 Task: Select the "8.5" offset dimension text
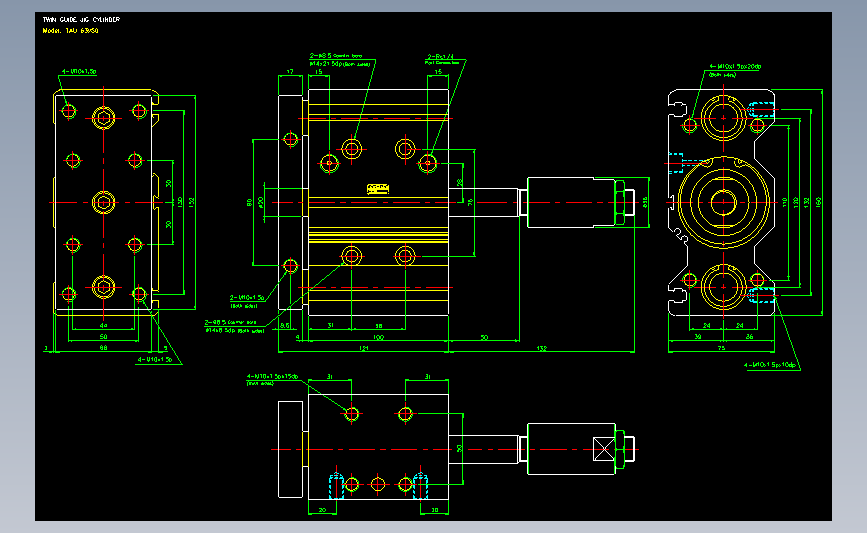(x=285, y=326)
